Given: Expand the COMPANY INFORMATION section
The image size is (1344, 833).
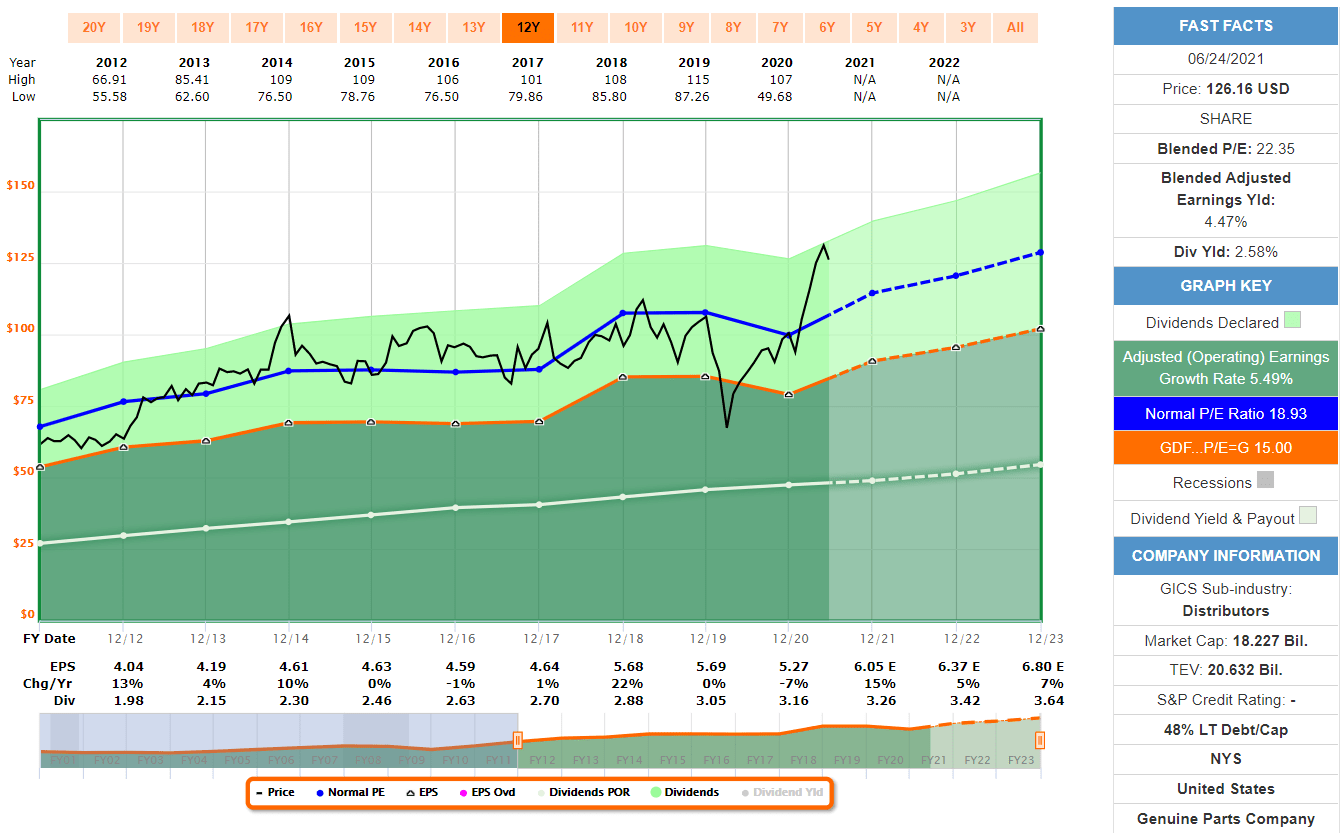Looking at the screenshot, I should tap(1224, 556).
